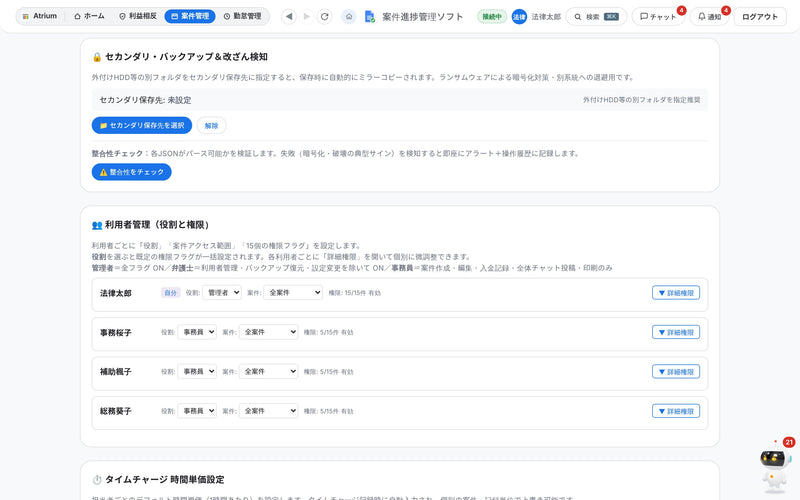Click 整合性をチェック button

132,172
